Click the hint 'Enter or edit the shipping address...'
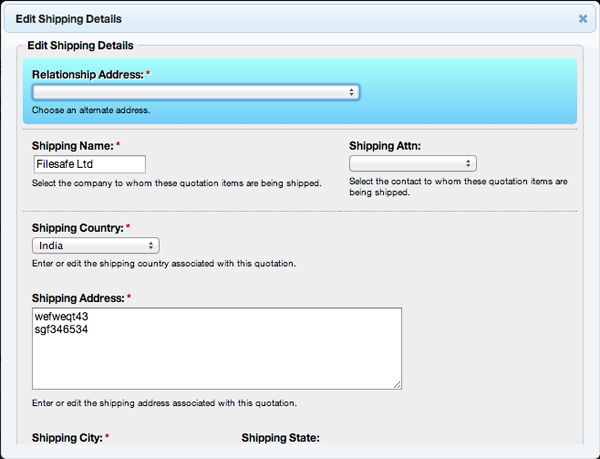The width and height of the screenshot is (600, 459). click(x=164, y=403)
